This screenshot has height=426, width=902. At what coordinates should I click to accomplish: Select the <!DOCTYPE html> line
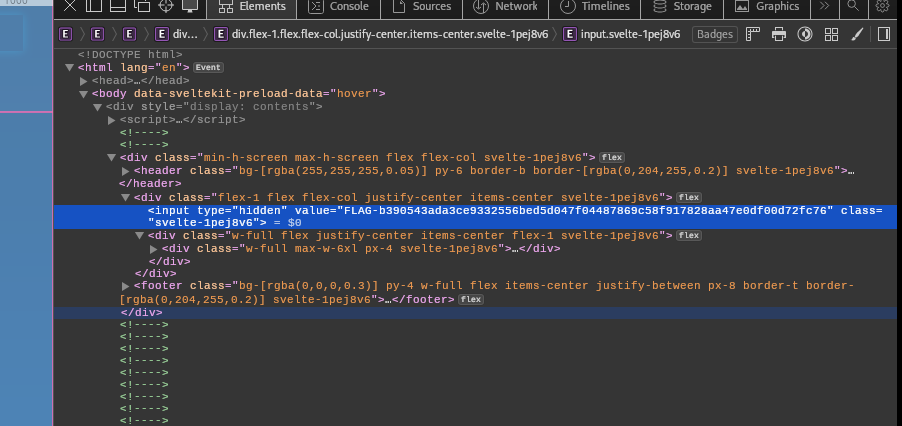coord(130,55)
